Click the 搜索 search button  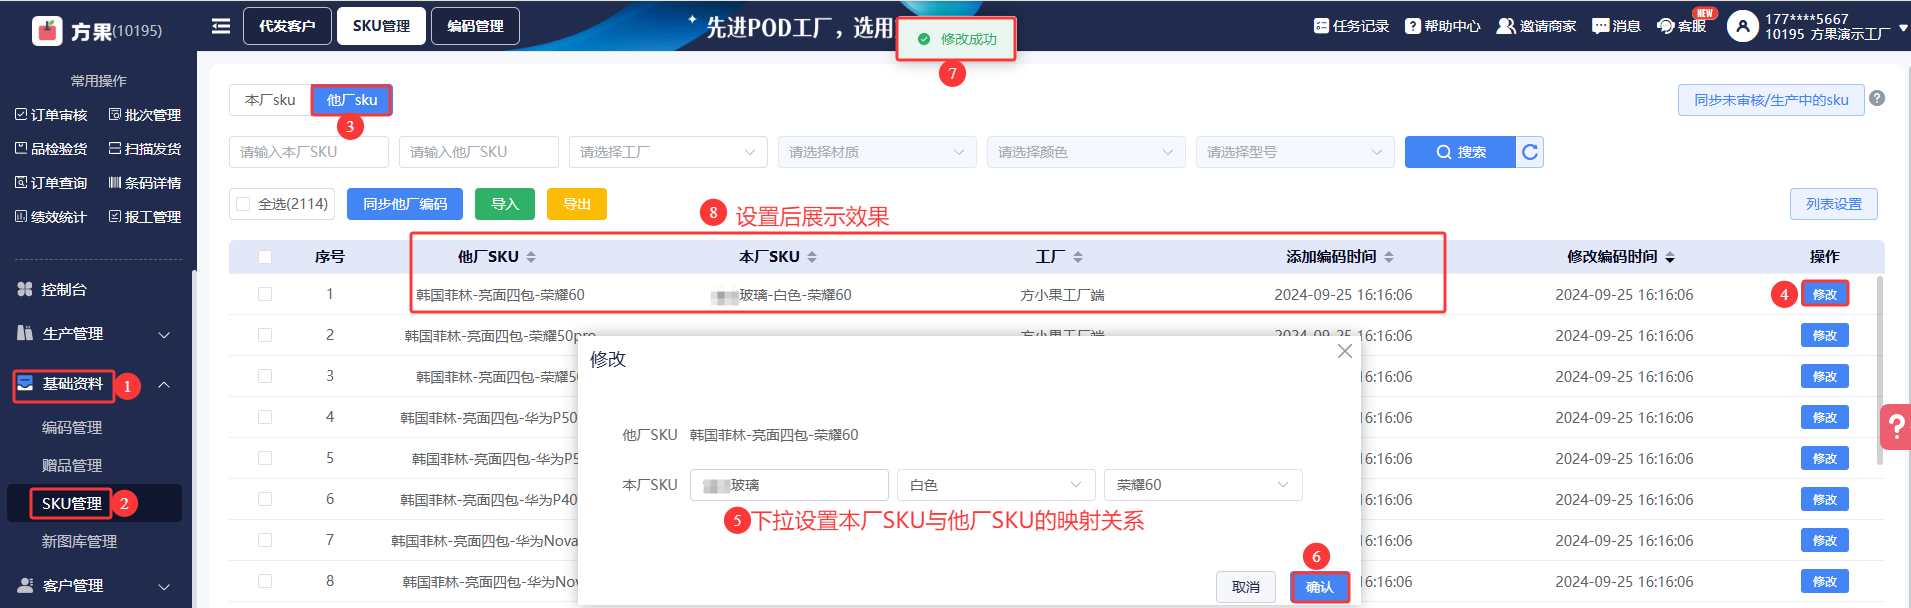pyautogui.click(x=1461, y=152)
